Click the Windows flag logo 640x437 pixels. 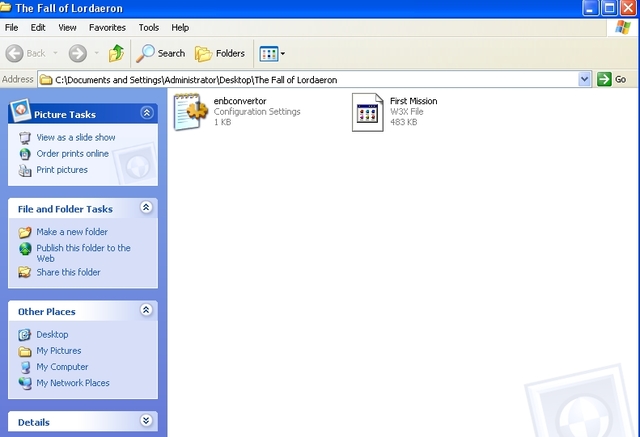623,27
